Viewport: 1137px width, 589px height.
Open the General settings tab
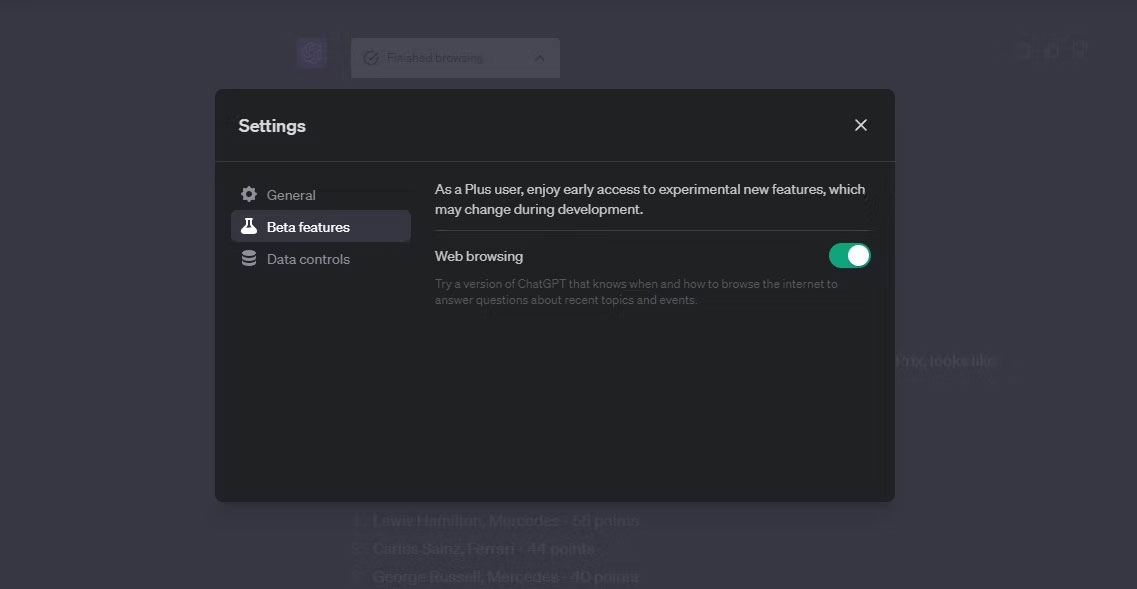click(x=321, y=194)
